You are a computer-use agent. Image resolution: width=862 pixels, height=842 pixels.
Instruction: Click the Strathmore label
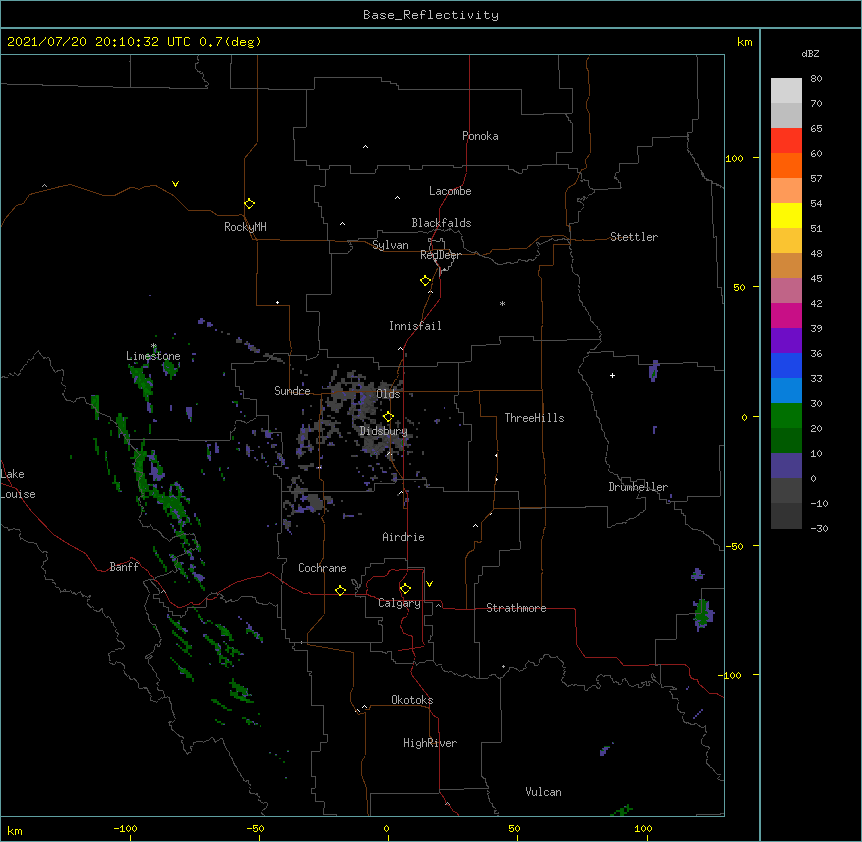coord(516,608)
